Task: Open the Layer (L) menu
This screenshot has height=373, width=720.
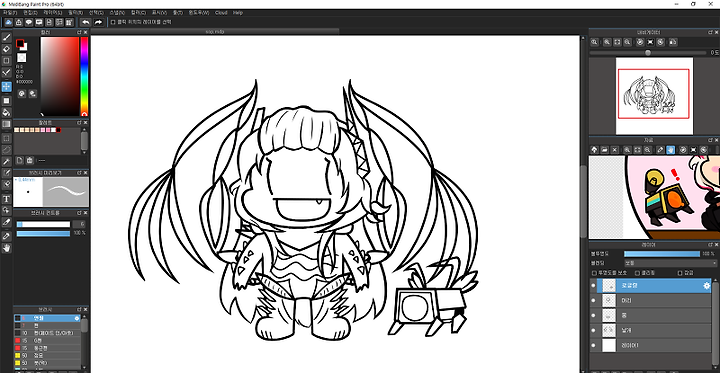Action: (53, 13)
